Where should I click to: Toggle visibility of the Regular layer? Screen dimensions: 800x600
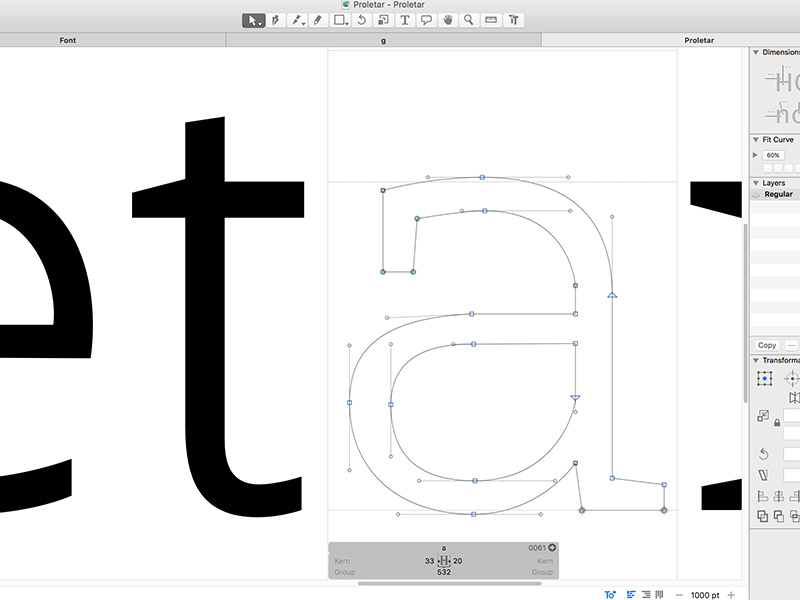pos(753,194)
